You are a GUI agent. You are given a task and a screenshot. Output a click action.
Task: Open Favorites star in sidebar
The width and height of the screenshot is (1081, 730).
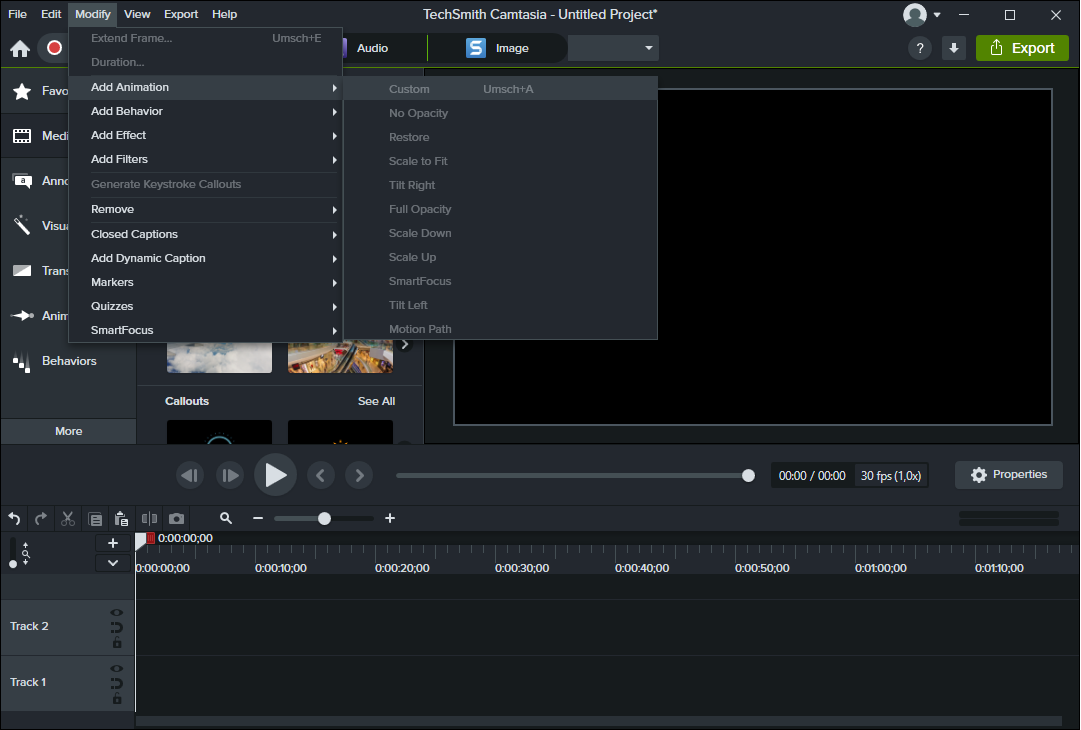(22, 91)
